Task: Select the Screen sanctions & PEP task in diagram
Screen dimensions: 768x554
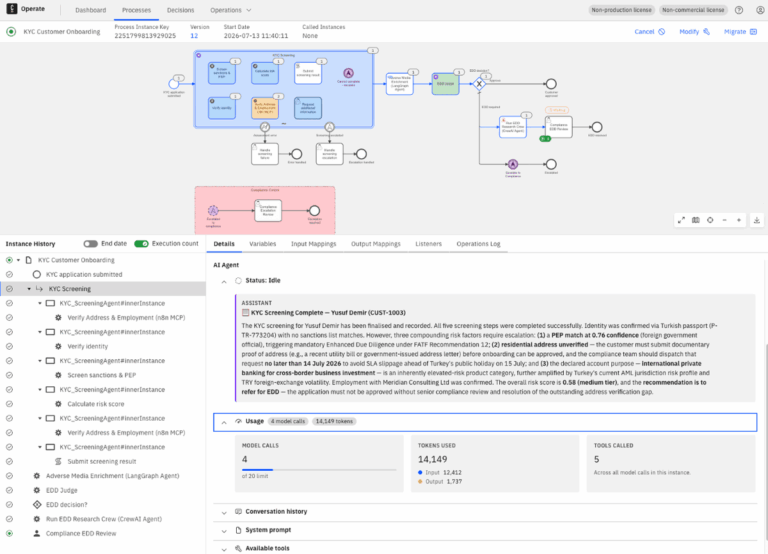Action: (221, 73)
